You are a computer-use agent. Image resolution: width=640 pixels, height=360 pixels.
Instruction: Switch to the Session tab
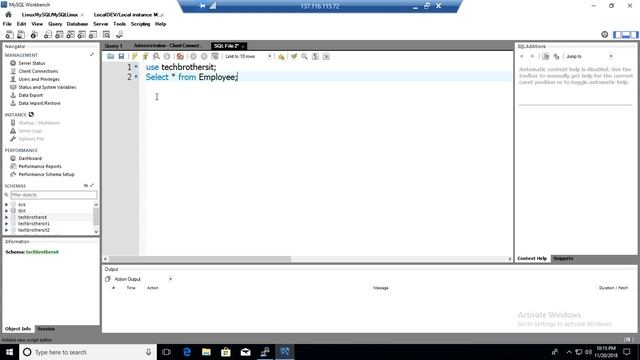pyautogui.click(x=46, y=329)
